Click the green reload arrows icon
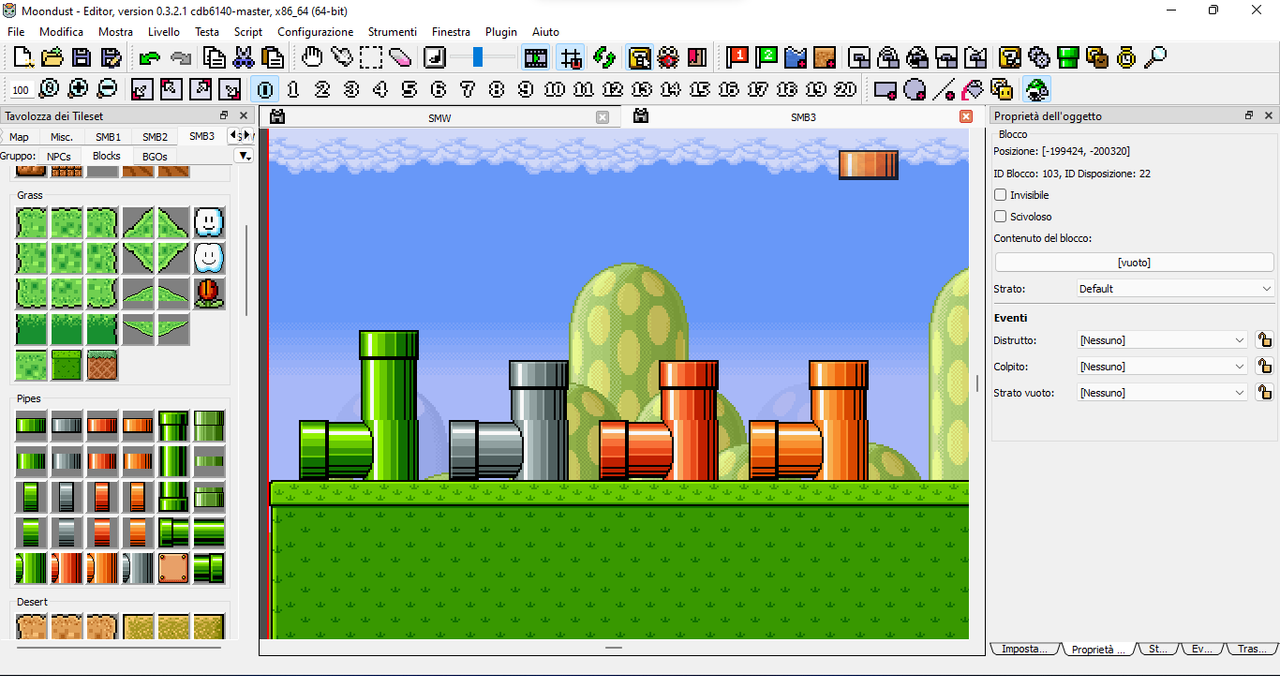The image size is (1280, 676). 603,58
